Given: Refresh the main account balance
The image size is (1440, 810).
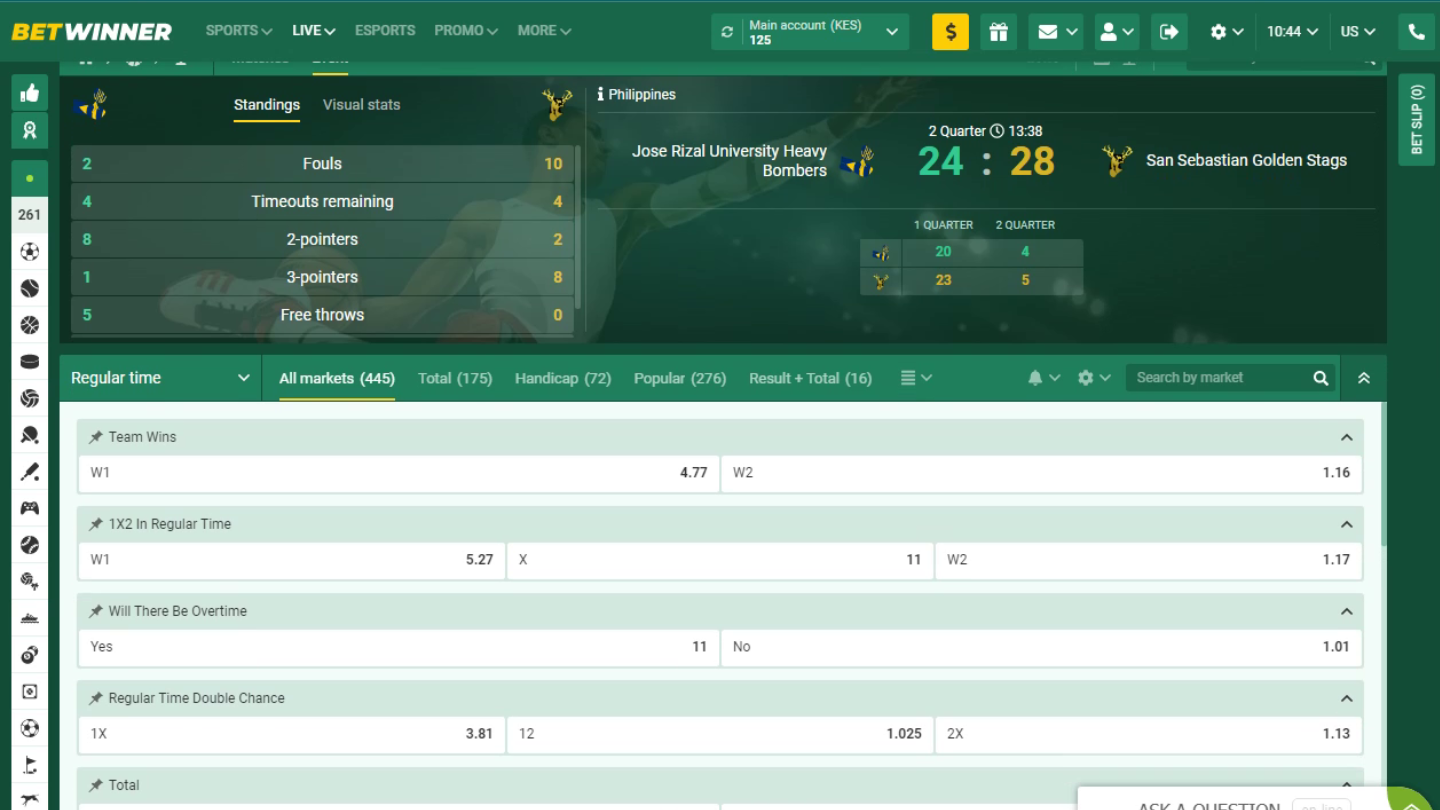Looking at the screenshot, I should pyautogui.click(x=727, y=32).
